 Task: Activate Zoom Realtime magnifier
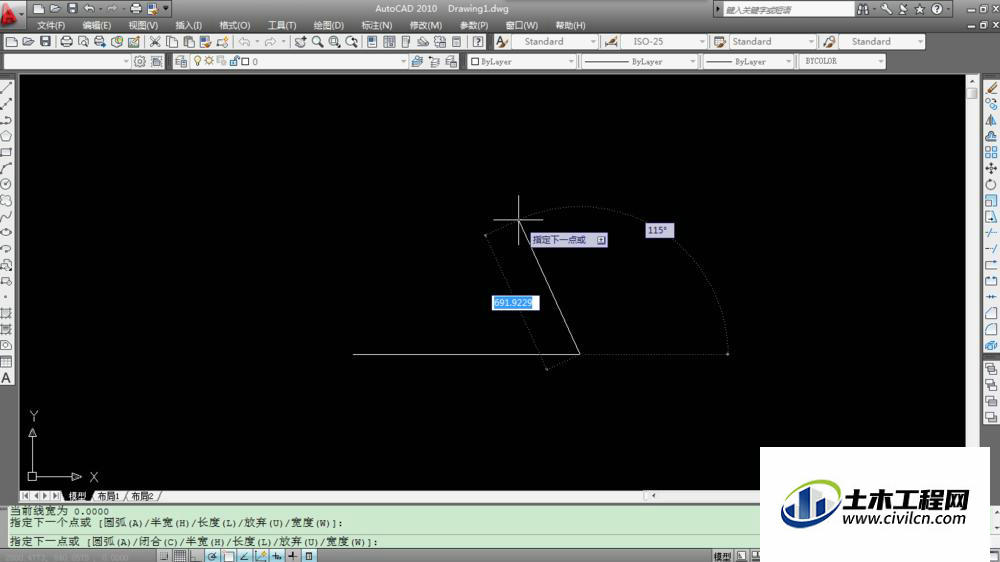pos(317,41)
